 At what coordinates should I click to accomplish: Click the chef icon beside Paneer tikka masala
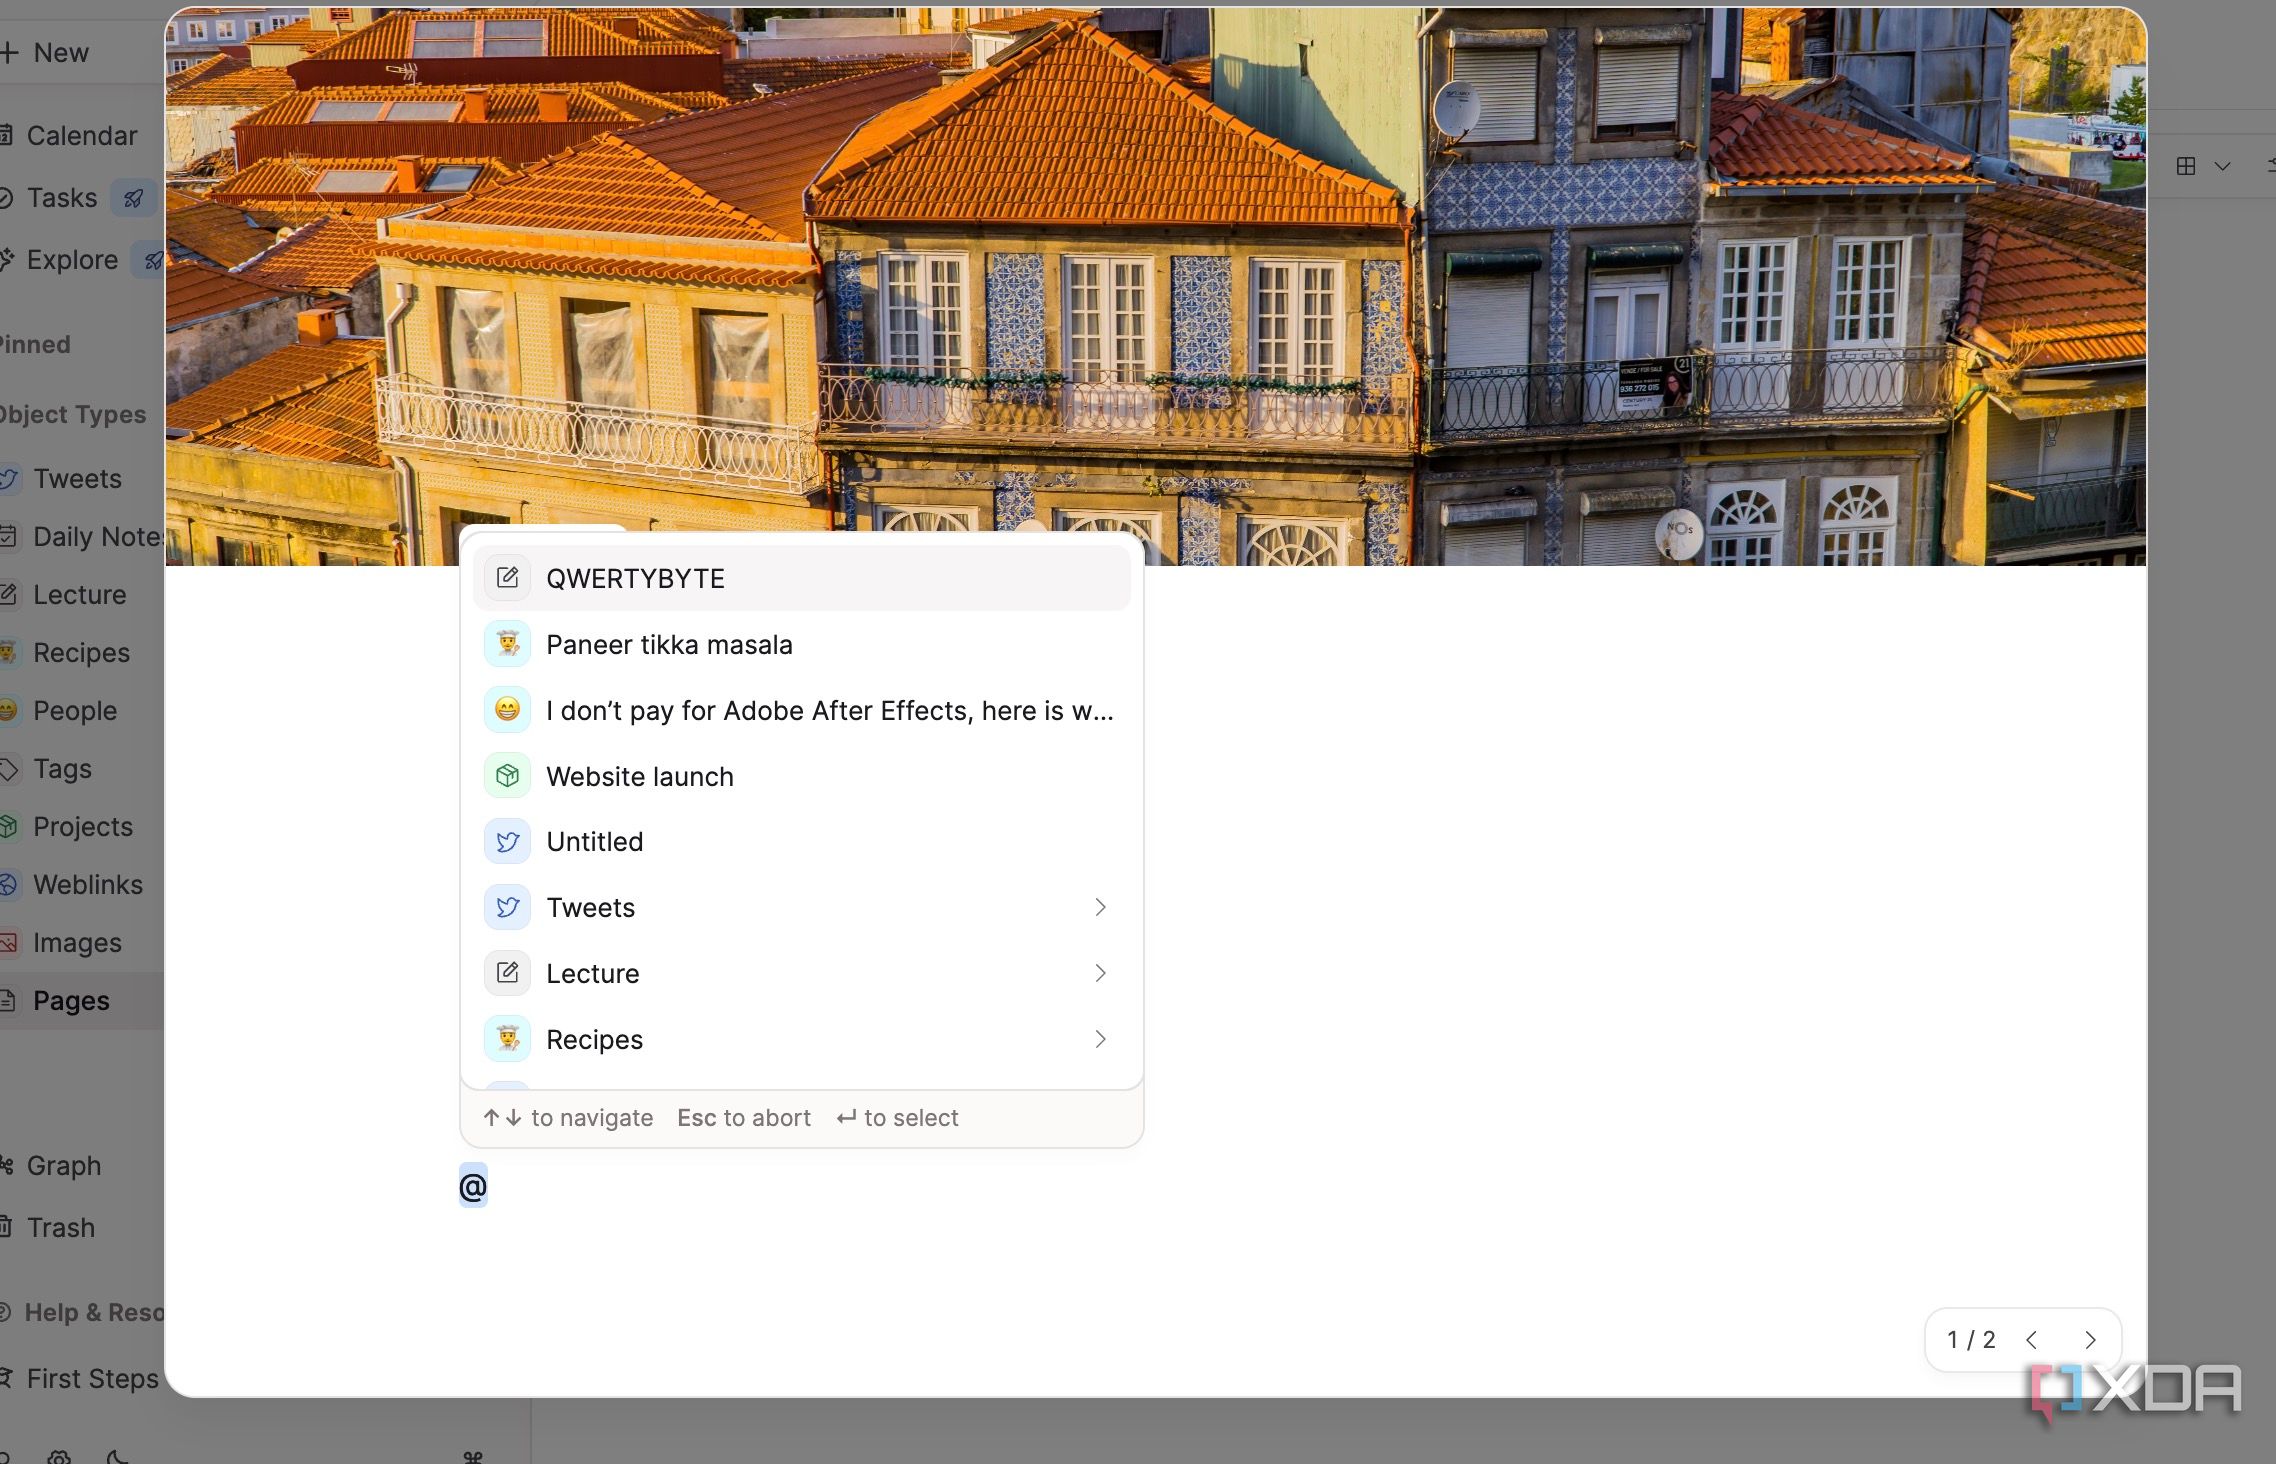[x=507, y=644]
